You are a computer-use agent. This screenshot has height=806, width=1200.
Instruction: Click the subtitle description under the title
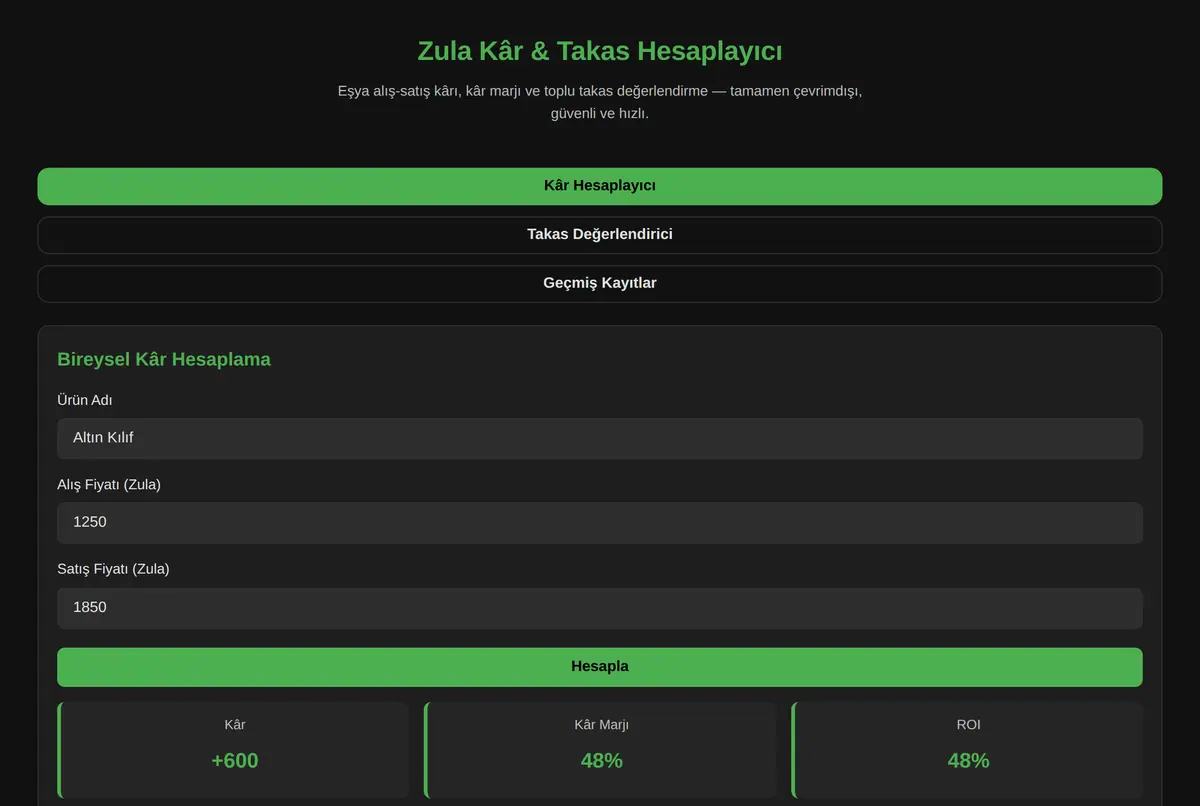click(x=600, y=102)
